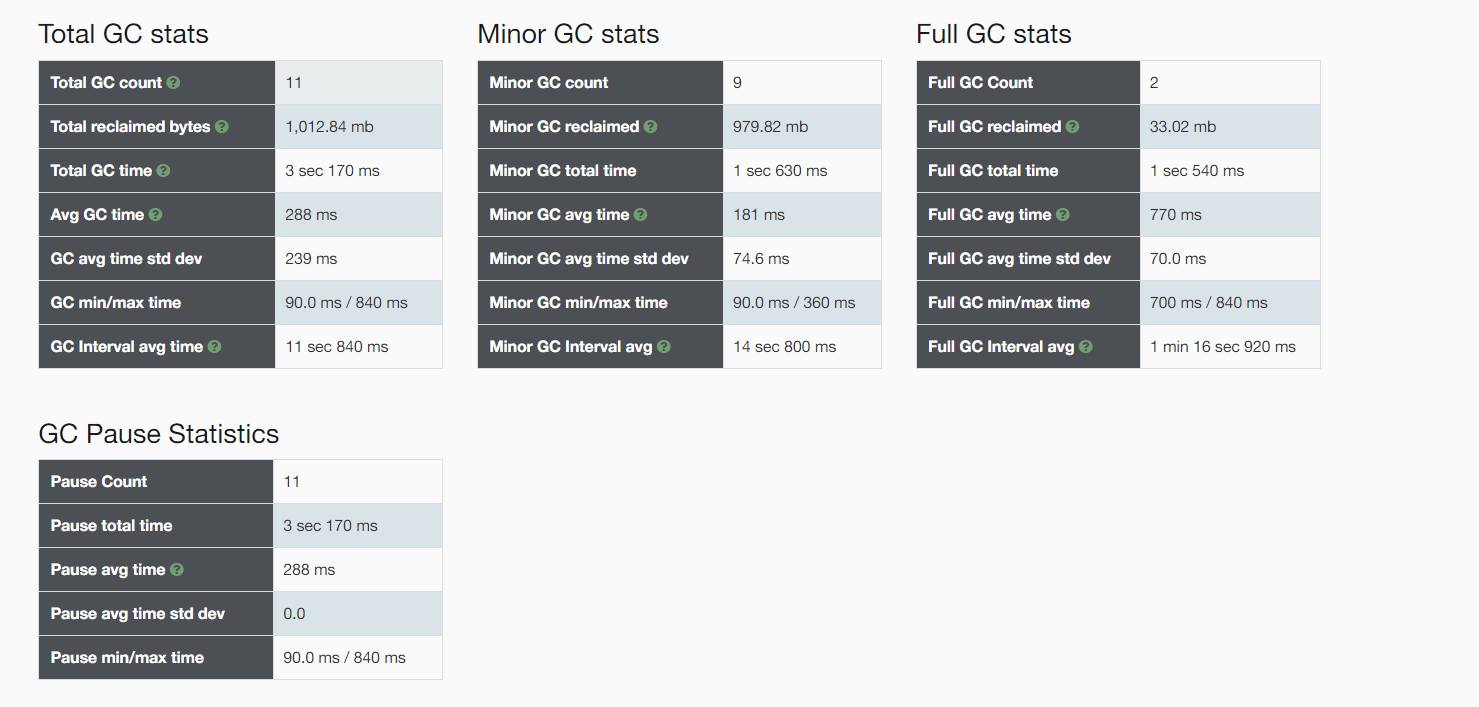Click the GC Pause Statistics heading

(x=159, y=433)
